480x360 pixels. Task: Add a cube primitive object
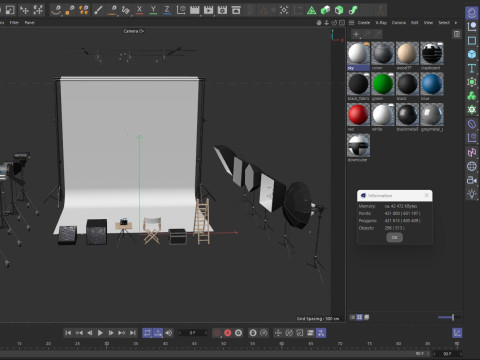[472, 54]
